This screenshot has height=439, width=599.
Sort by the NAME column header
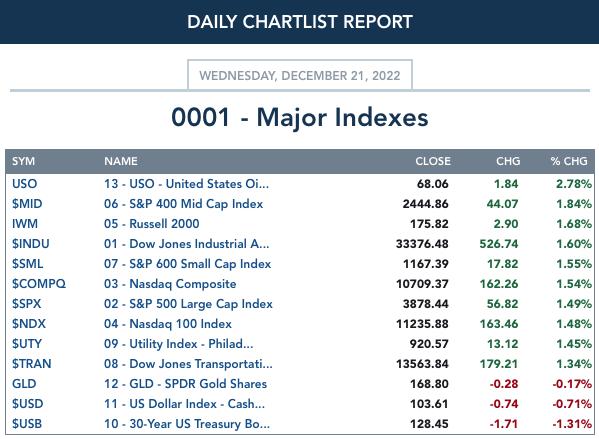[121, 161]
